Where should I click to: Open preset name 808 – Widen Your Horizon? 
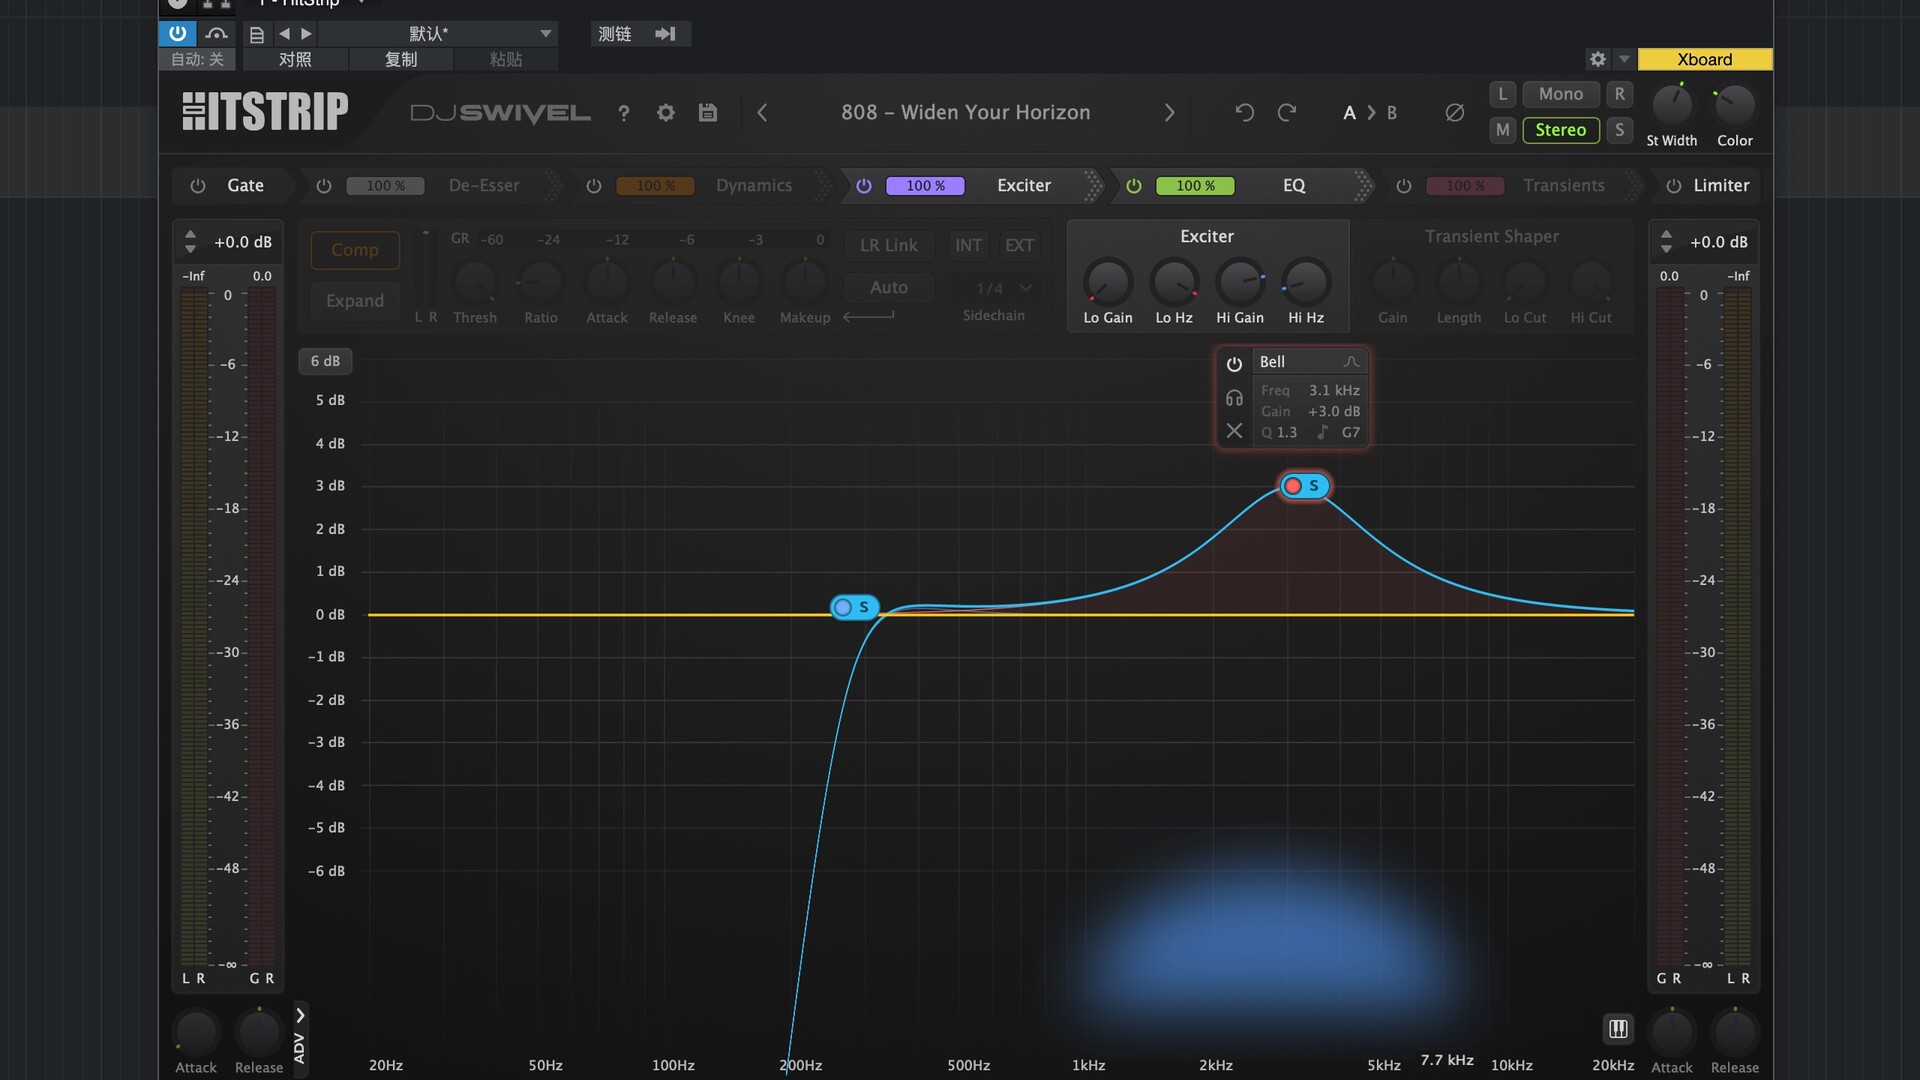966,113
